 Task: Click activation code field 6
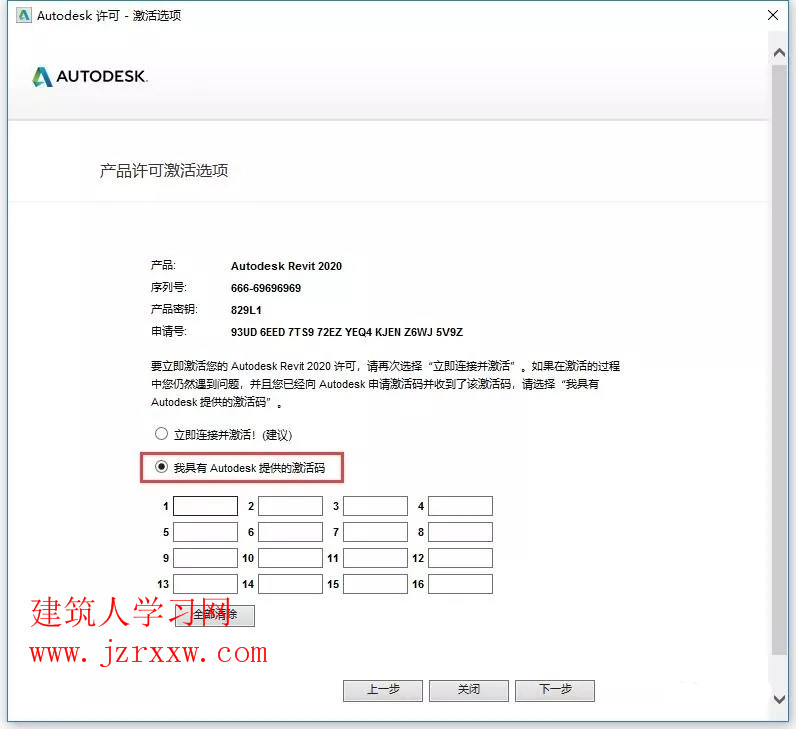pyautogui.click(x=290, y=532)
